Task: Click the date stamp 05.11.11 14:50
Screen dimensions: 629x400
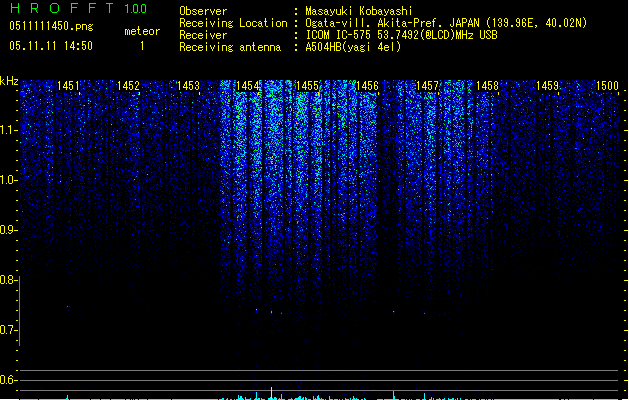Action: (x=51, y=46)
